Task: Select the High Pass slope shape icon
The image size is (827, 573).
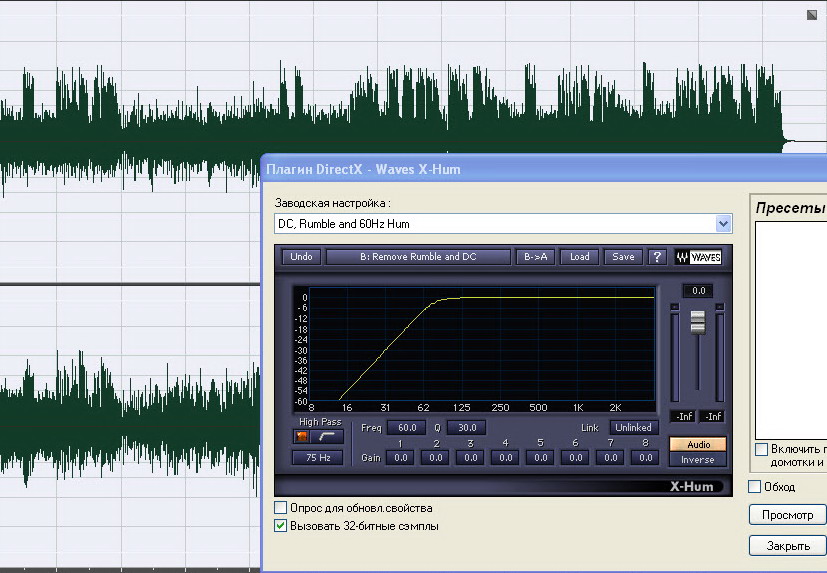Action: 328,437
